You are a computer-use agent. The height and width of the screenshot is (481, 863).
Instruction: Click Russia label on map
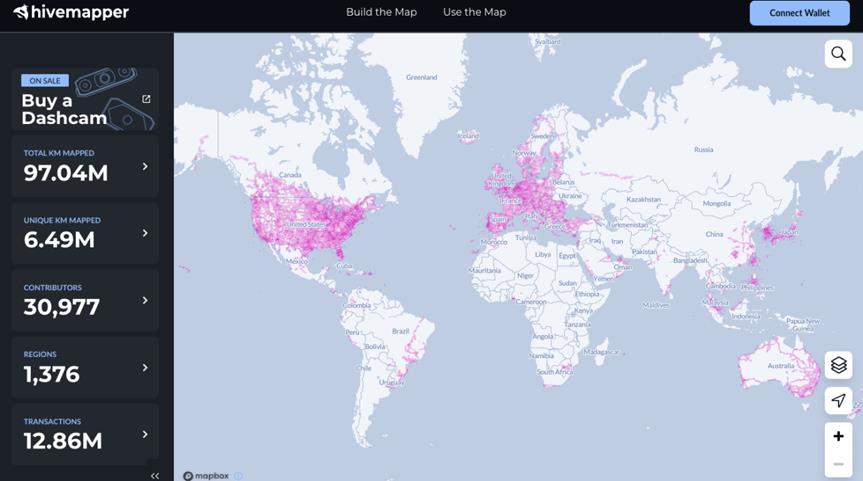tap(703, 149)
